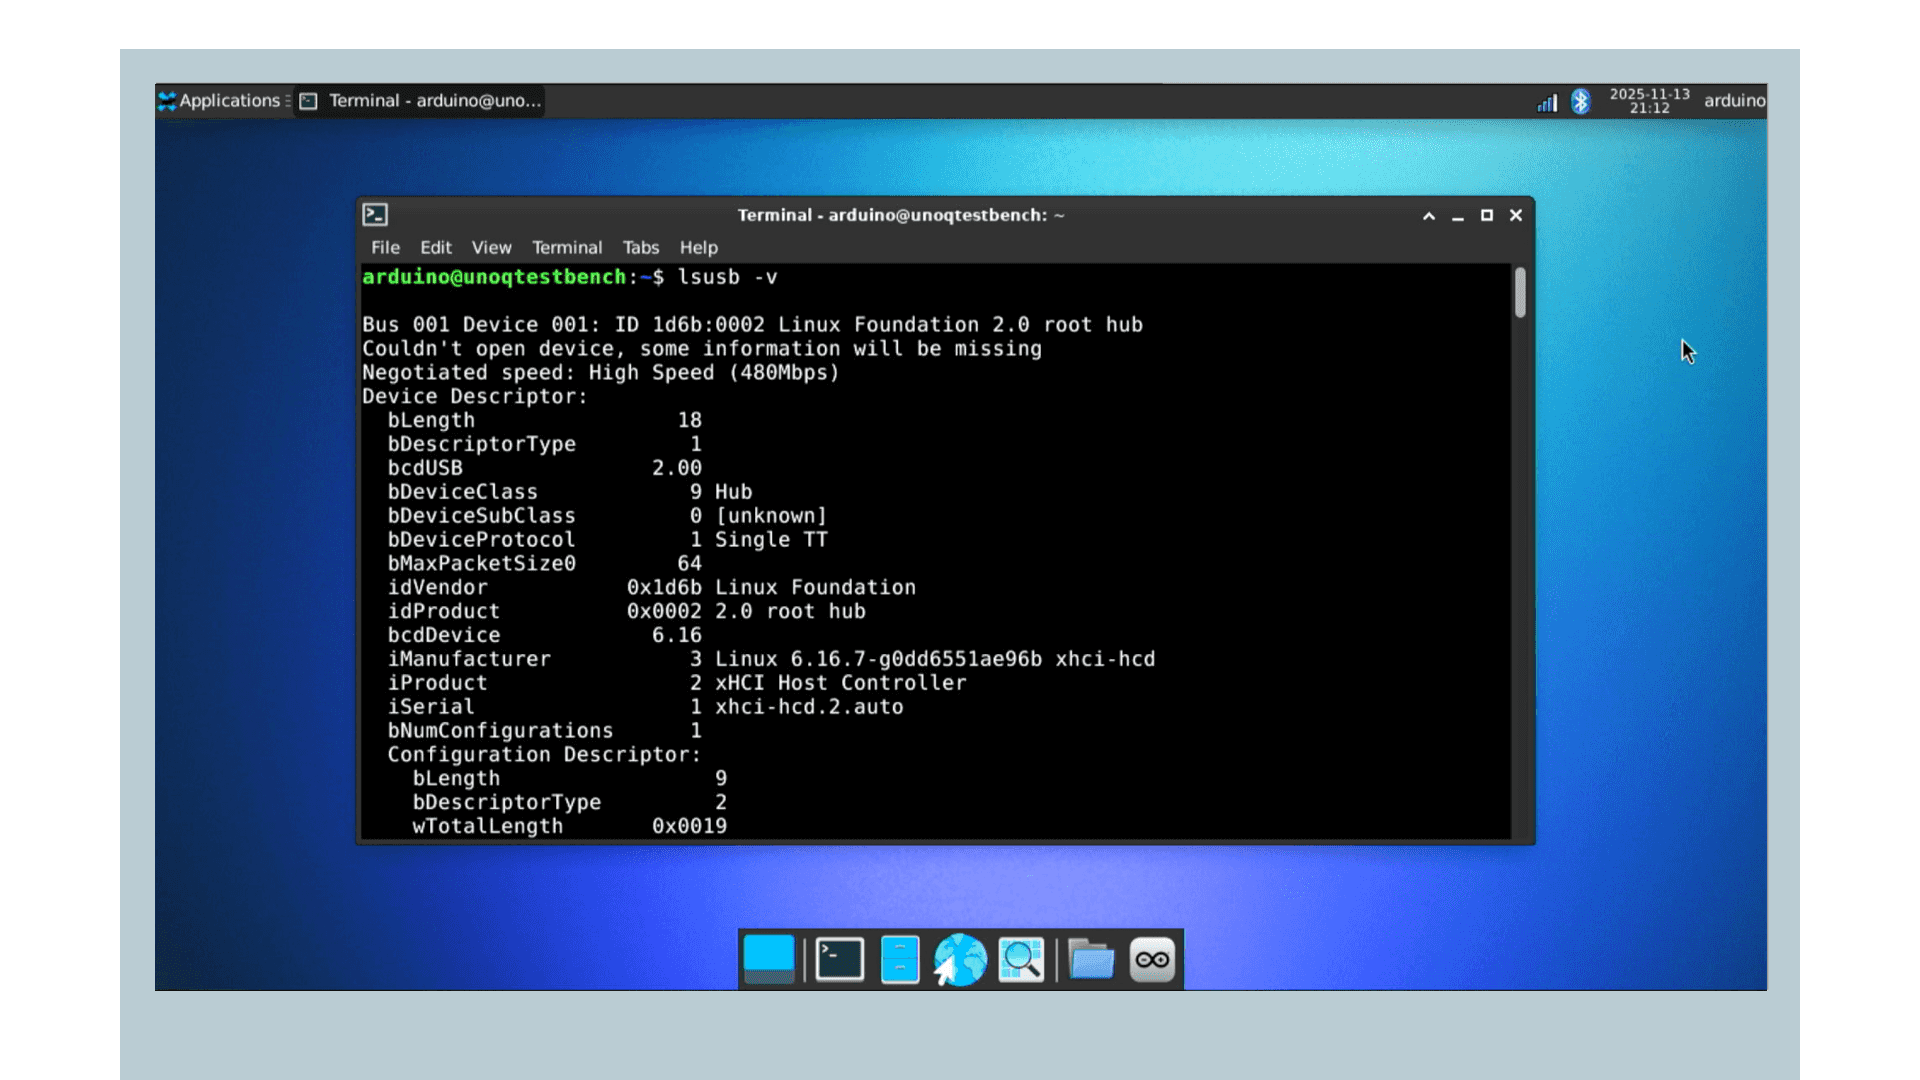
Task: Click the terminal icon in the title bar
Action: click(375, 214)
